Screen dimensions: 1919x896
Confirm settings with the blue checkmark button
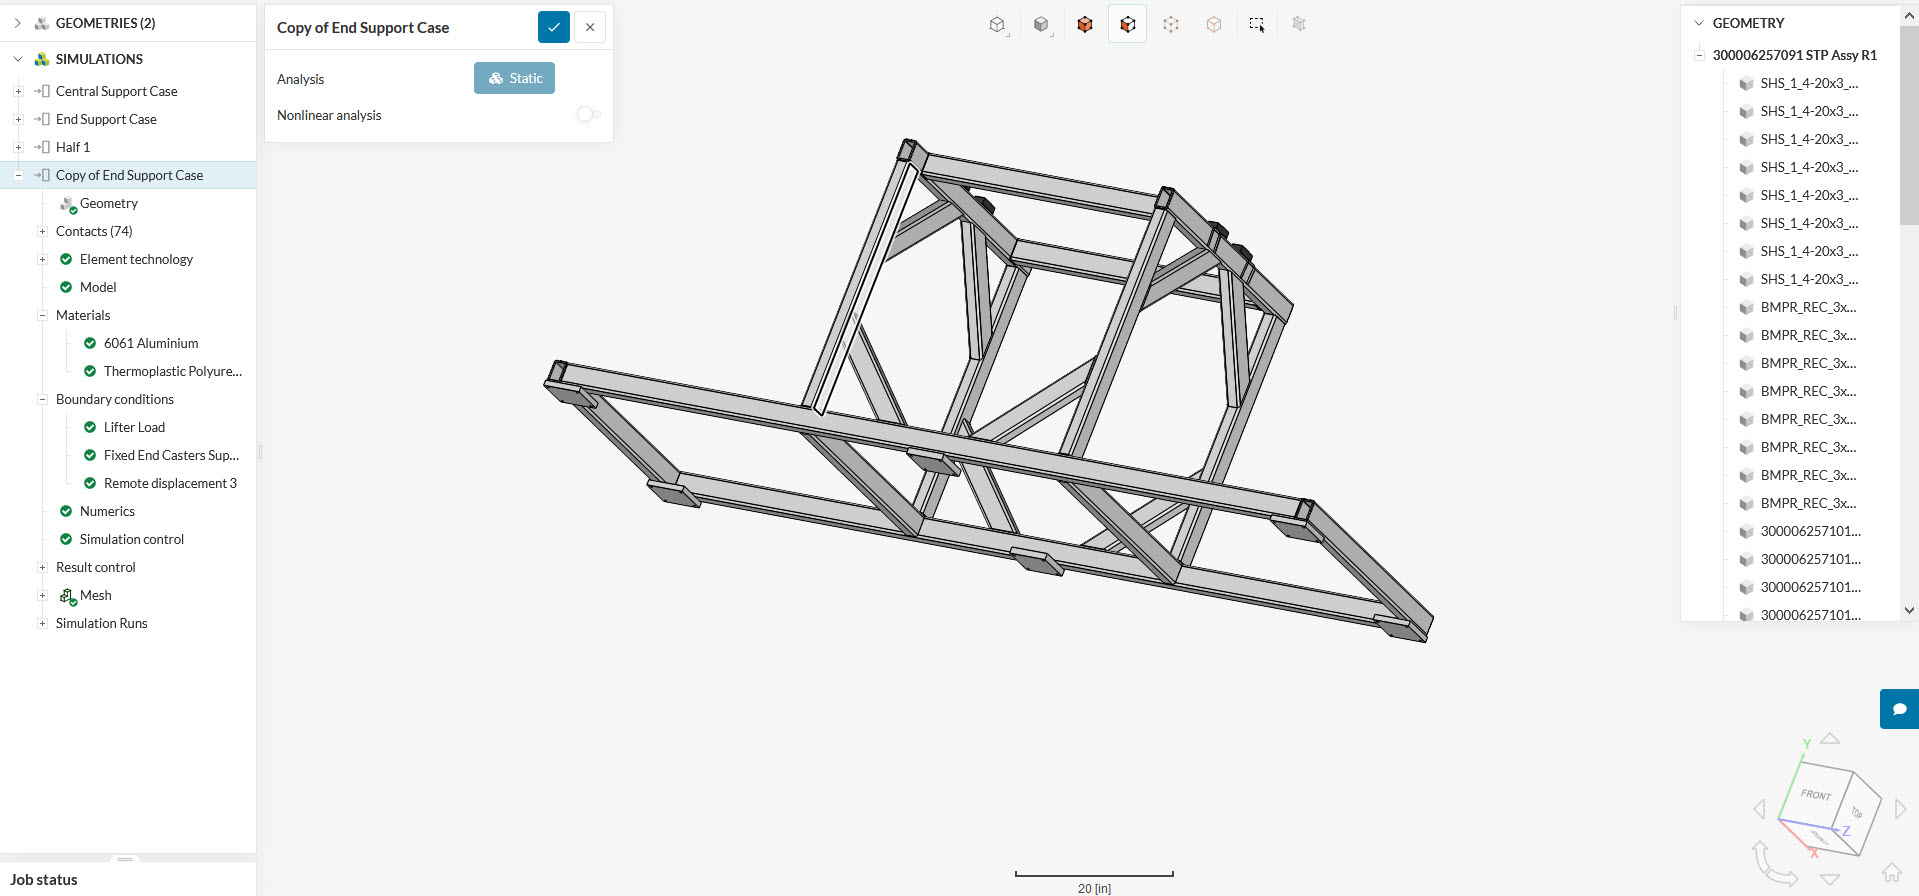554,27
